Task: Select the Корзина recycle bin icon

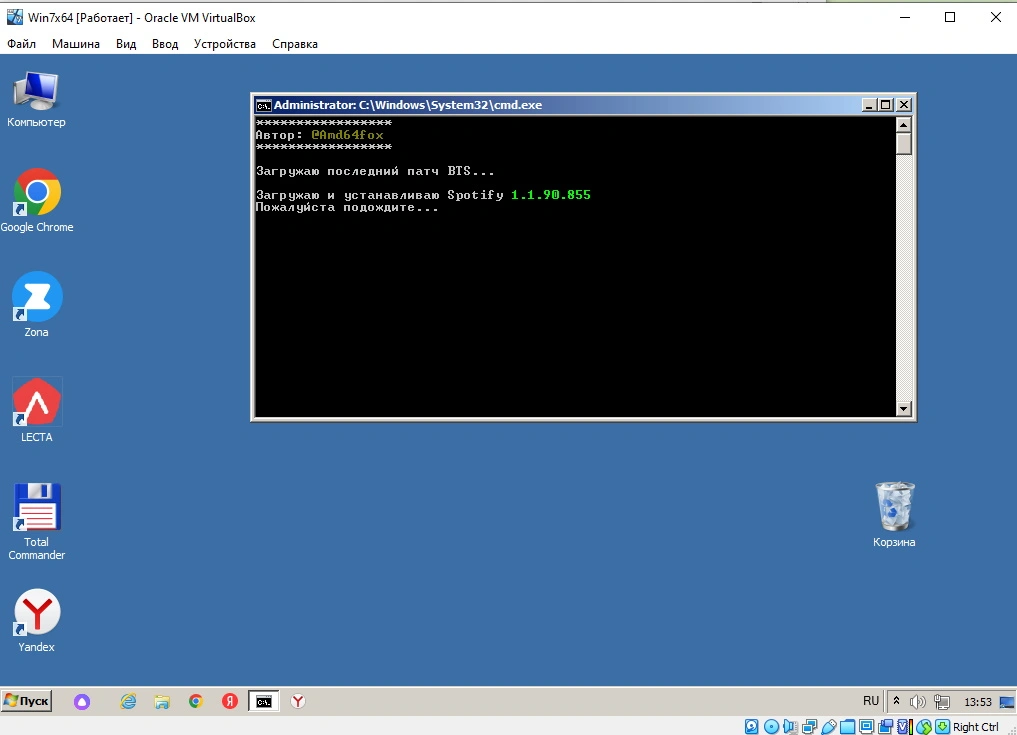Action: coord(894,514)
